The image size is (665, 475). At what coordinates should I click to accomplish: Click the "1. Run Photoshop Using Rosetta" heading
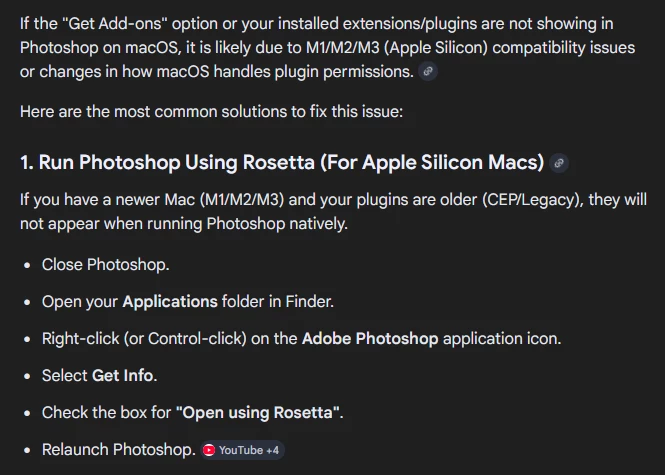pos(281,163)
